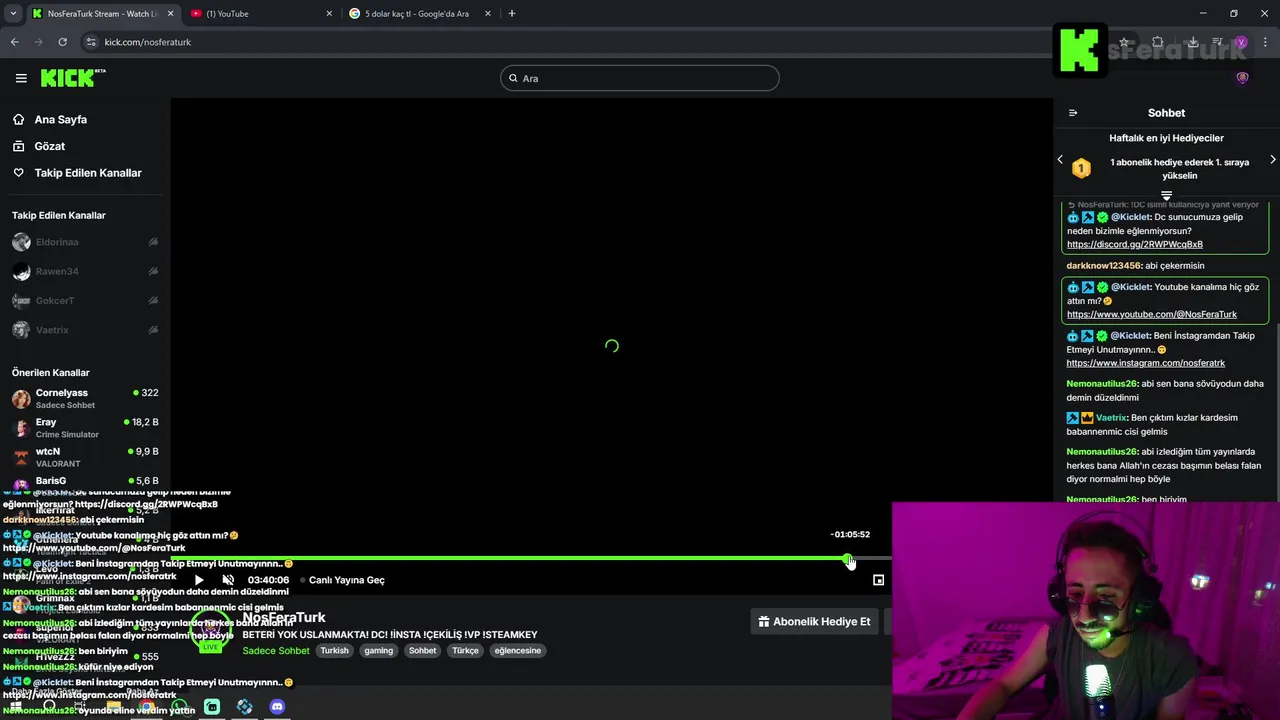Unmute the video player volume
Viewport: 1280px width, 720px height.
click(x=228, y=580)
